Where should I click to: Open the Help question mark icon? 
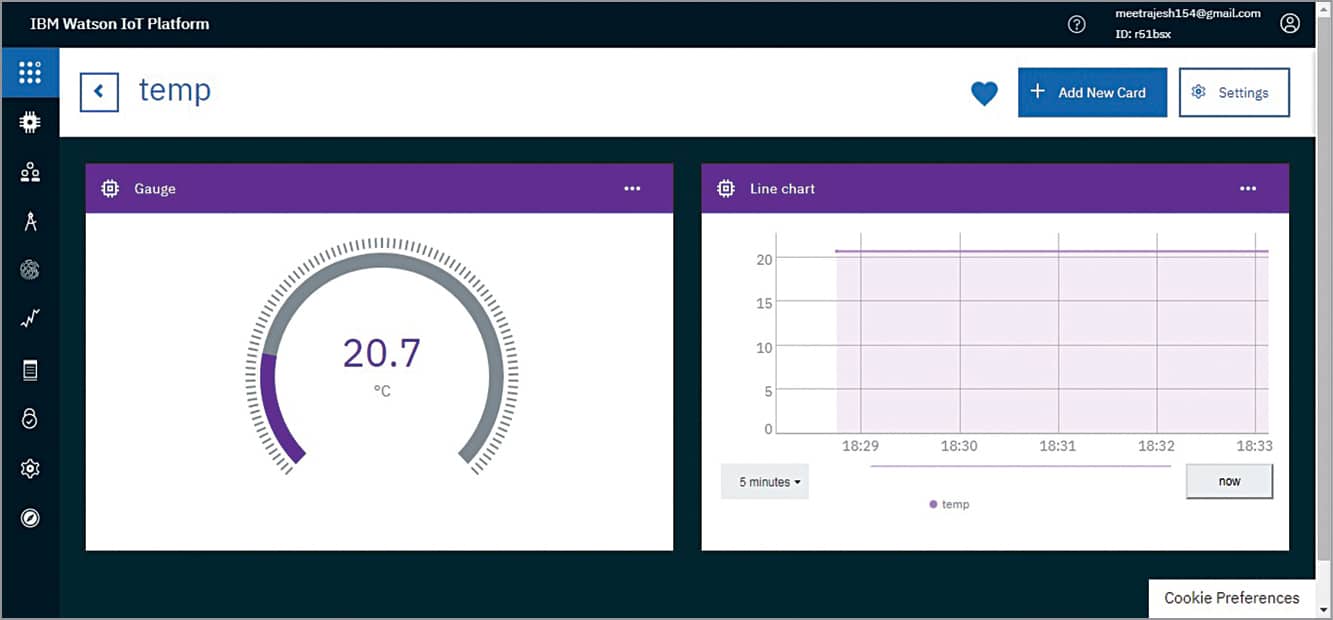(x=1076, y=23)
